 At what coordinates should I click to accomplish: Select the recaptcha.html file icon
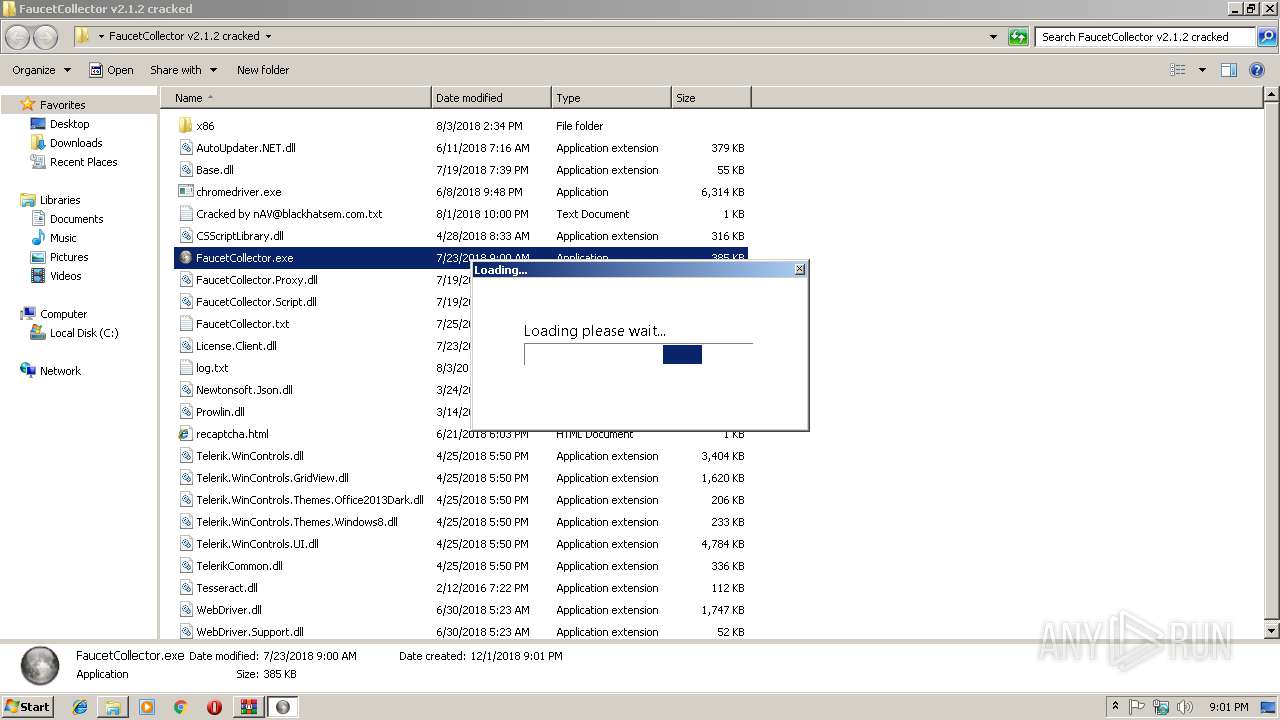pyautogui.click(x=185, y=434)
